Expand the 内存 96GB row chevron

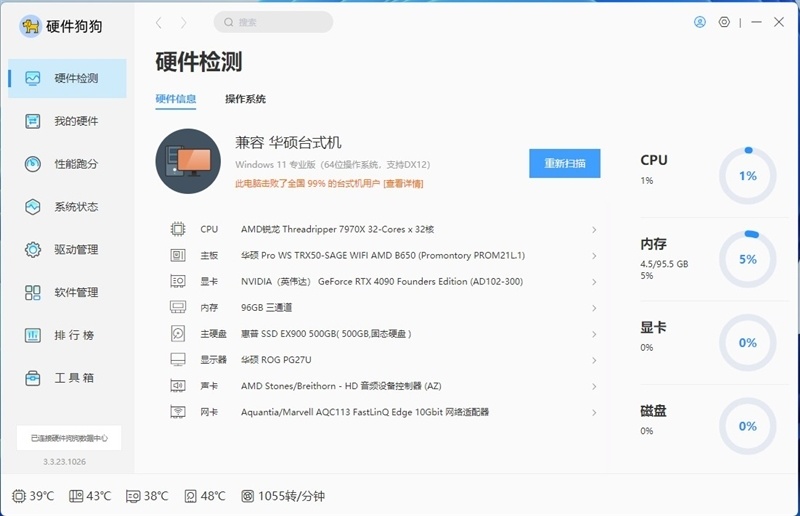[594, 308]
